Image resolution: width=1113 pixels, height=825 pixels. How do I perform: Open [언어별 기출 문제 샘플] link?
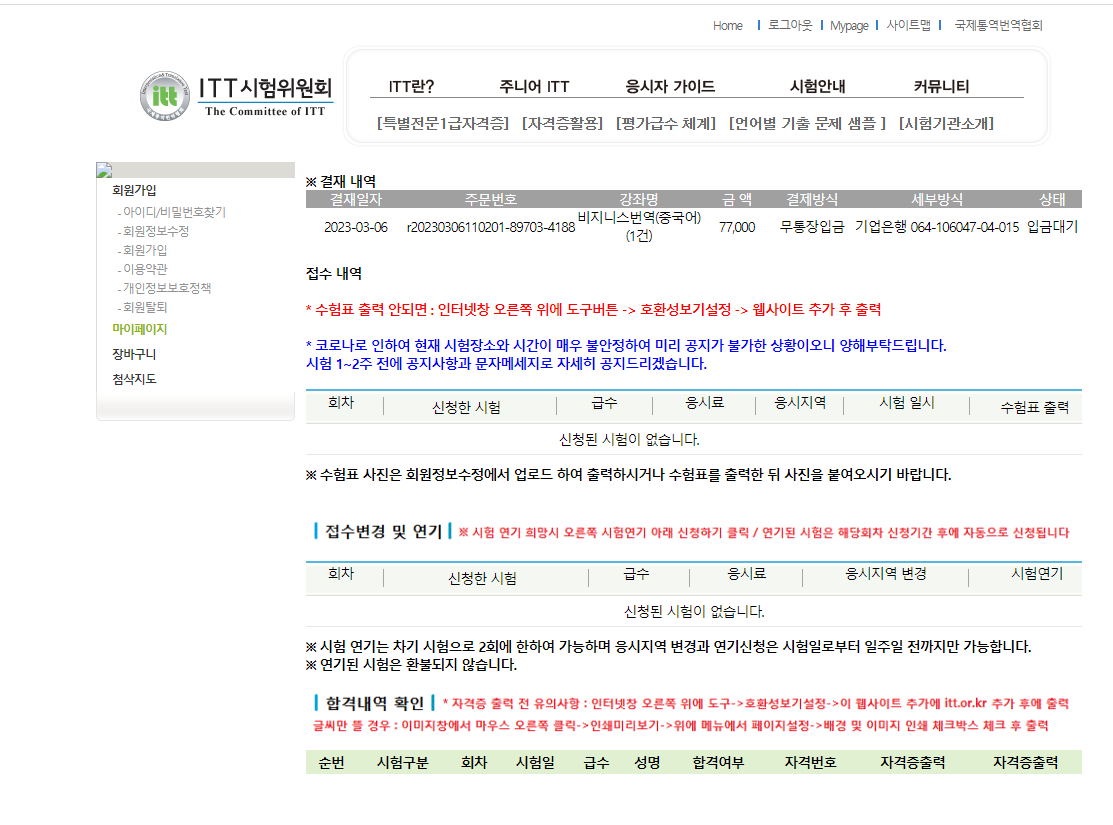coord(807,124)
